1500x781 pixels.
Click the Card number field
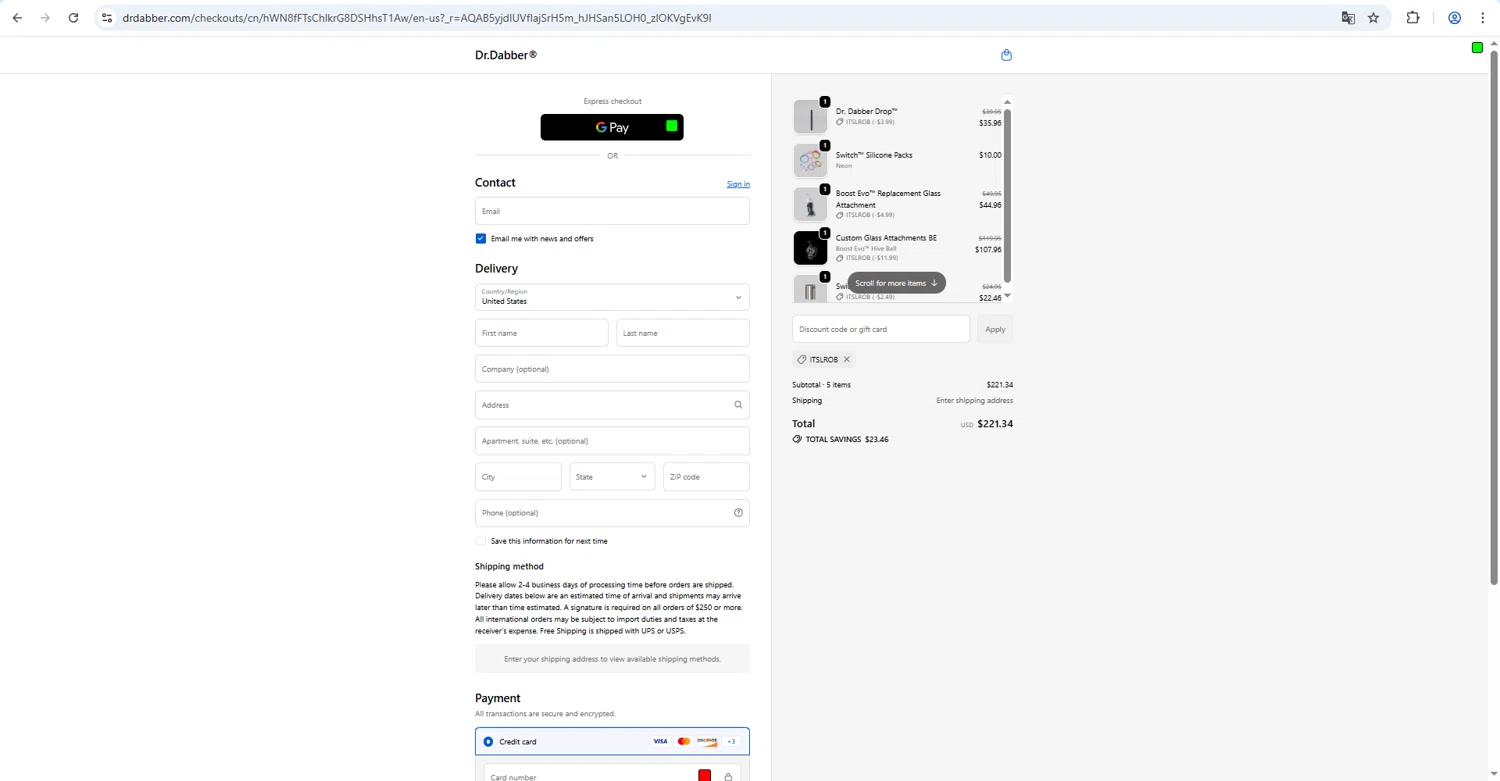pos(612,774)
